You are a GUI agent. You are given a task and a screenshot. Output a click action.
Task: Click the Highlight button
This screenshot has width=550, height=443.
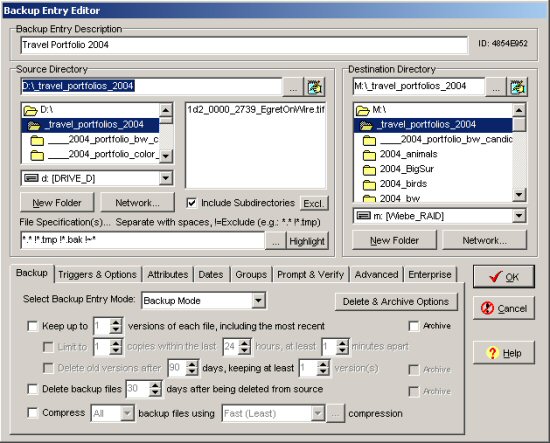click(307, 241)
